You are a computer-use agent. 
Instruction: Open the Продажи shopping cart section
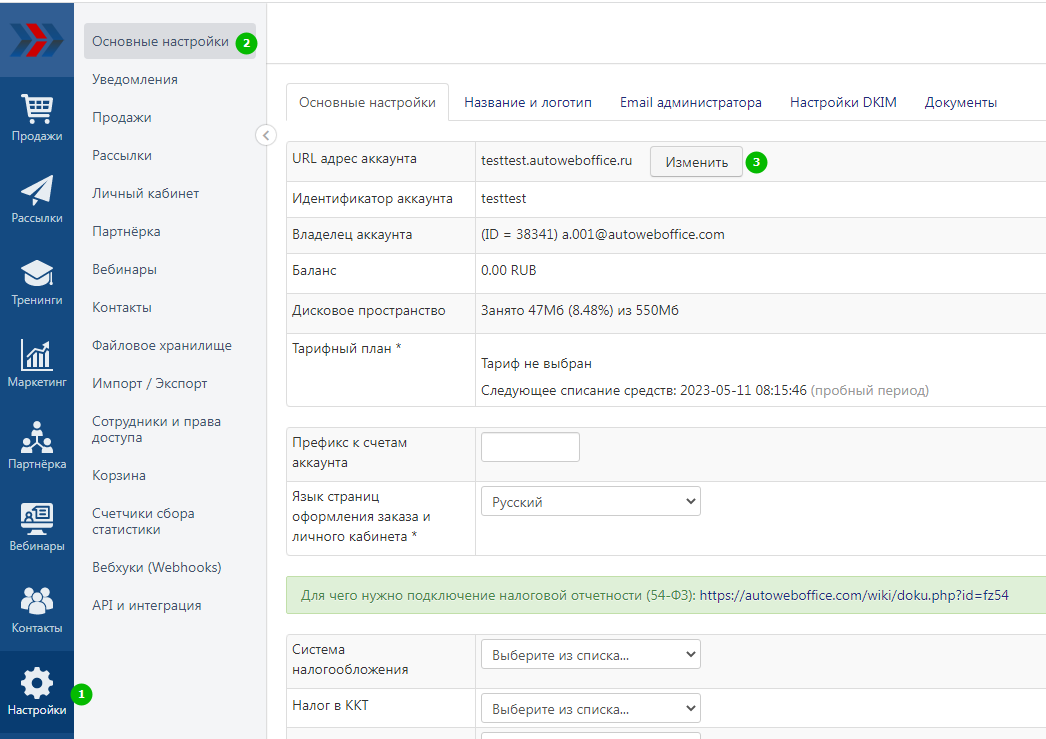coord(37,108)
